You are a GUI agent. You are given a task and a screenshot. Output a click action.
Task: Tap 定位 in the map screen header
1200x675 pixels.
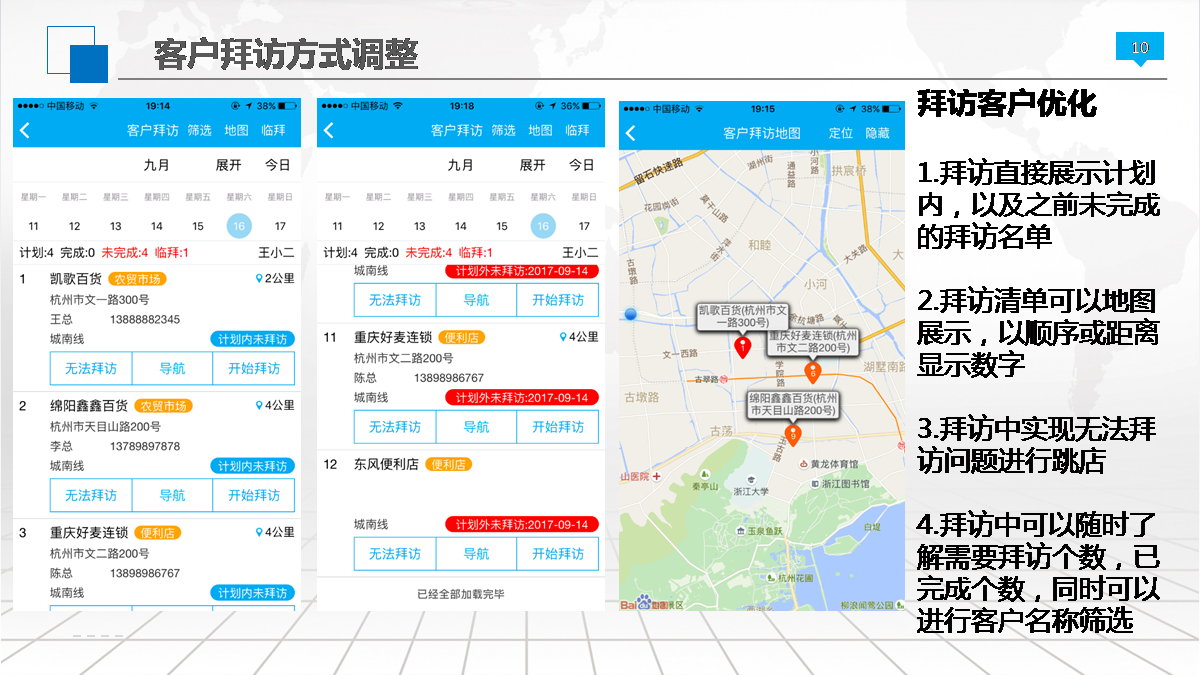click(x=841, y=133)
